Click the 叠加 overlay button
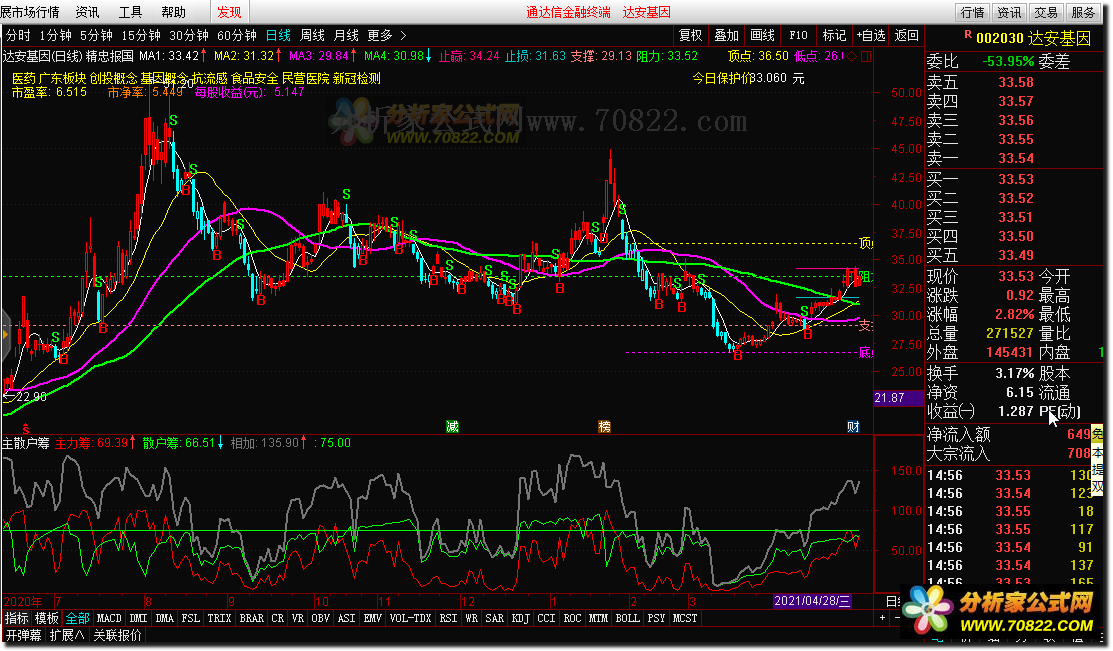 click(x=726, y=35)
